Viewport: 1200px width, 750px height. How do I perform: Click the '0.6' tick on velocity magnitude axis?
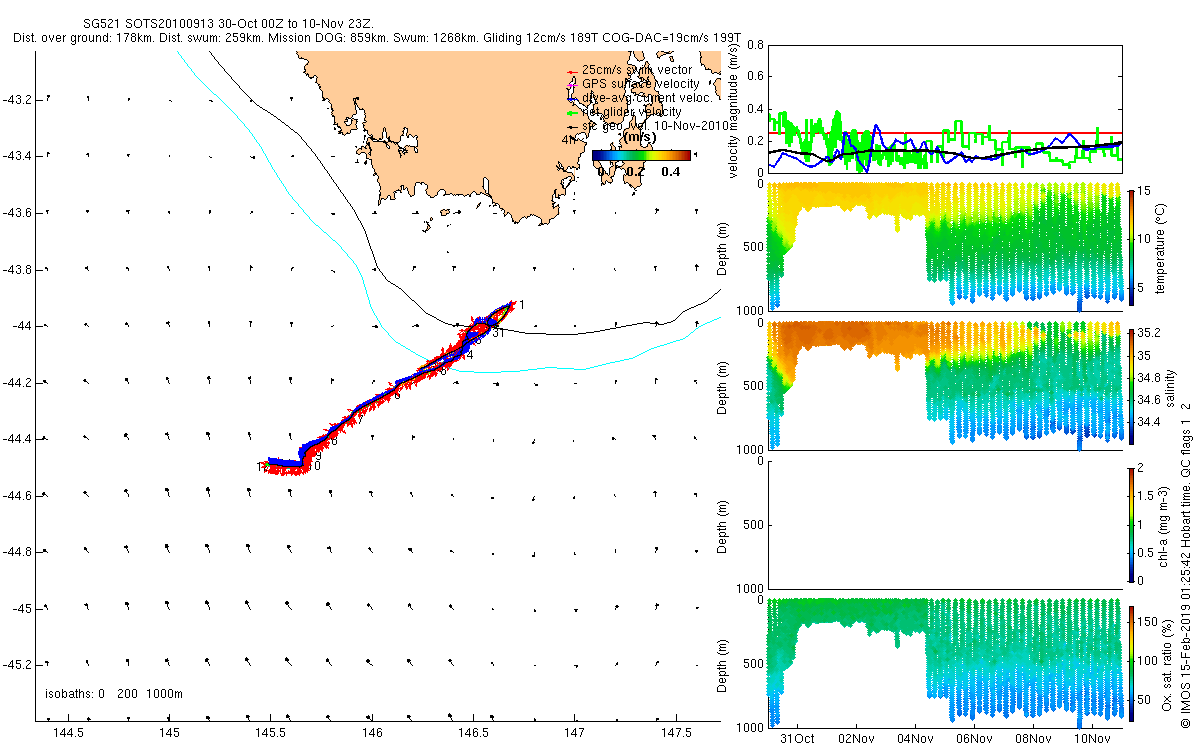pos(755,77)
